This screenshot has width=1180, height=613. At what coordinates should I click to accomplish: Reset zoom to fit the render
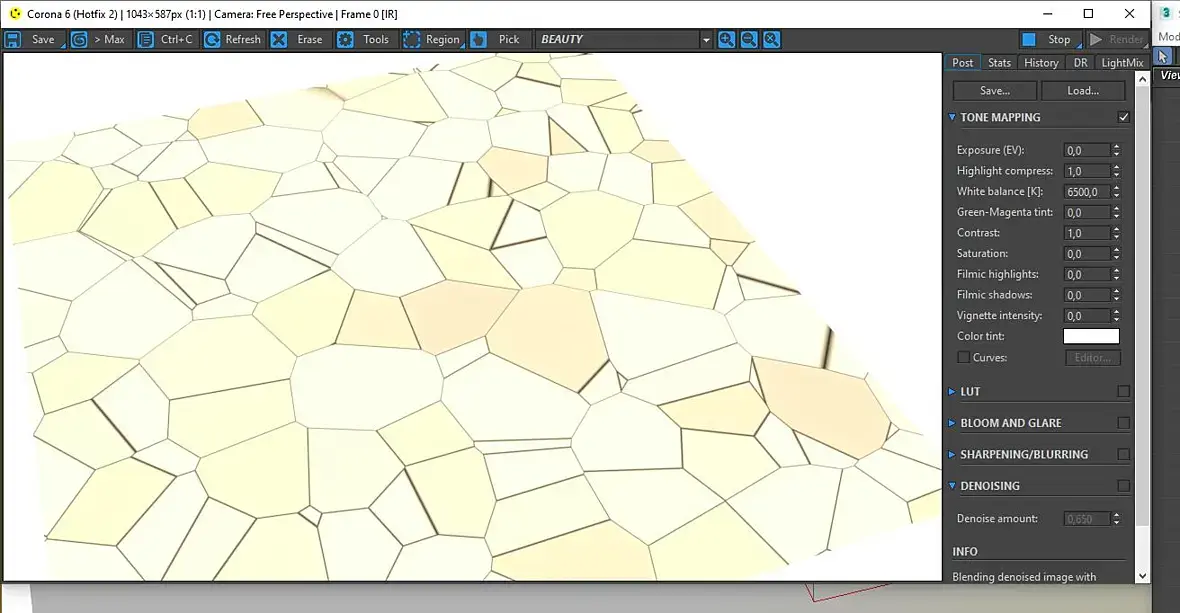[771, 40]
